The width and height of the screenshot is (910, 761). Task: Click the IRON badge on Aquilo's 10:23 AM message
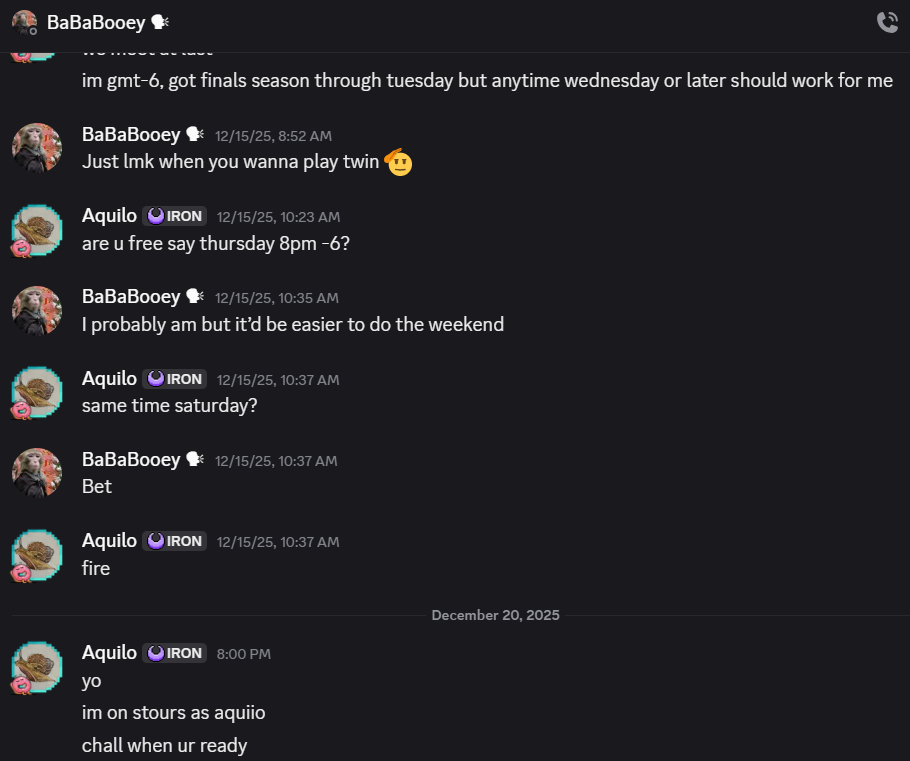click(175, 216)
